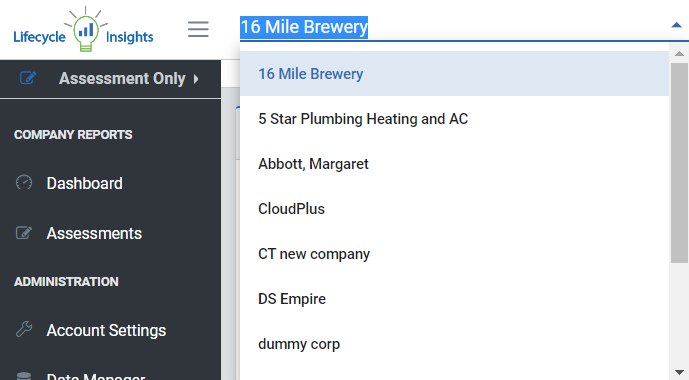Screen dimensions: 689x380
Task: Click the Dashboard gauge icon
Action: pyautogui.click(x=24, y=182)
